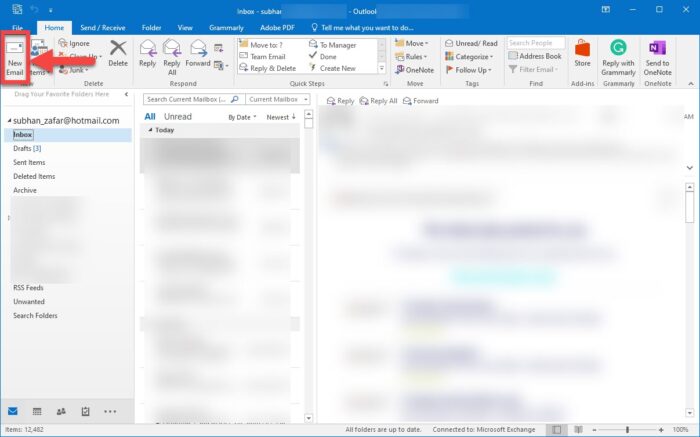Send the message to OneNote via the Send to OneNote button
The image size is (700, 437).
[x=657, y=57]
